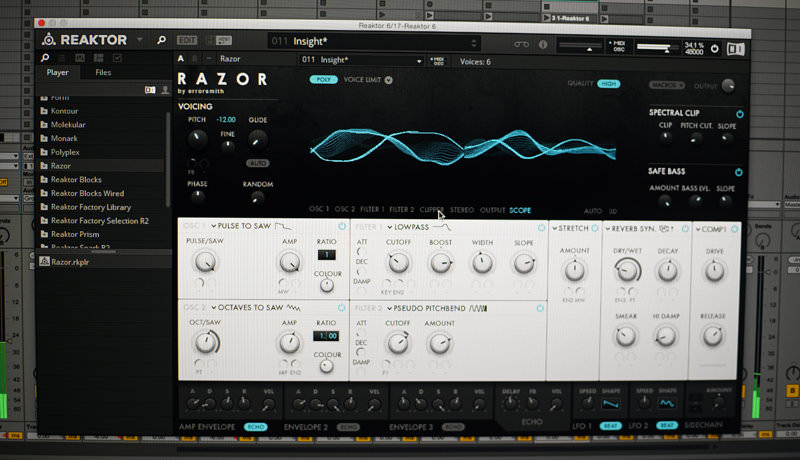Screen dimensions: 800x460
Task: Open the info hints icon
Action: [x=543, y=44]
